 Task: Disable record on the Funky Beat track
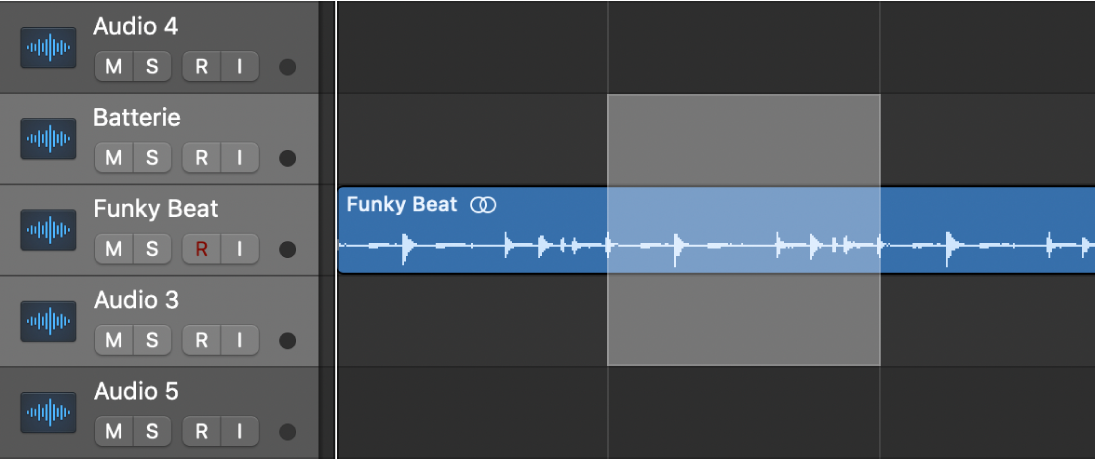point(201,248)
